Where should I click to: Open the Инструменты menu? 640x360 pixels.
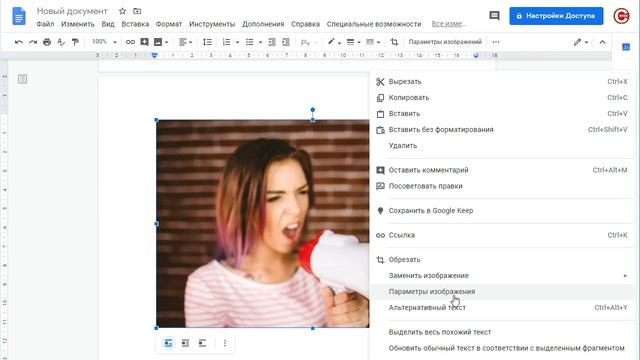[x=212, y=24]
